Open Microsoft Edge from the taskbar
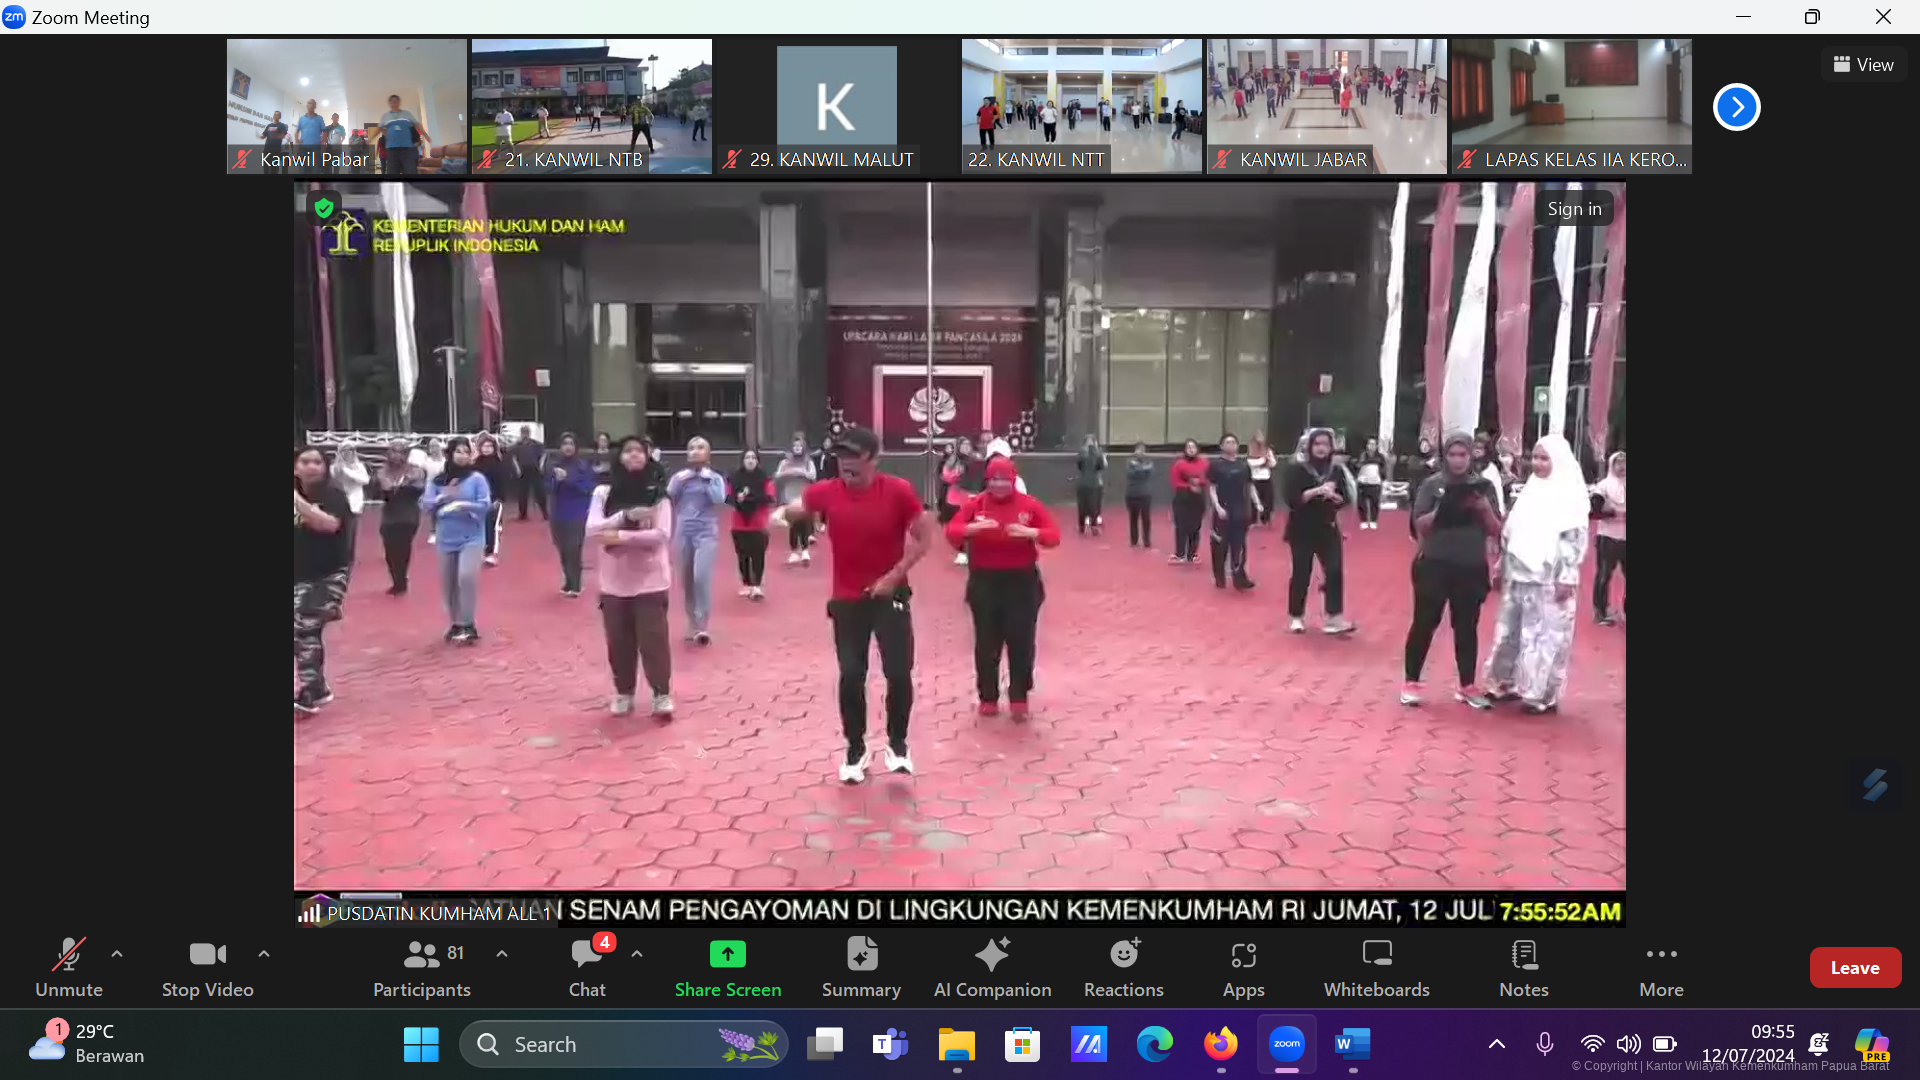The height and width of the screenshot is (1080, 1920). tap(1155, 1045)
